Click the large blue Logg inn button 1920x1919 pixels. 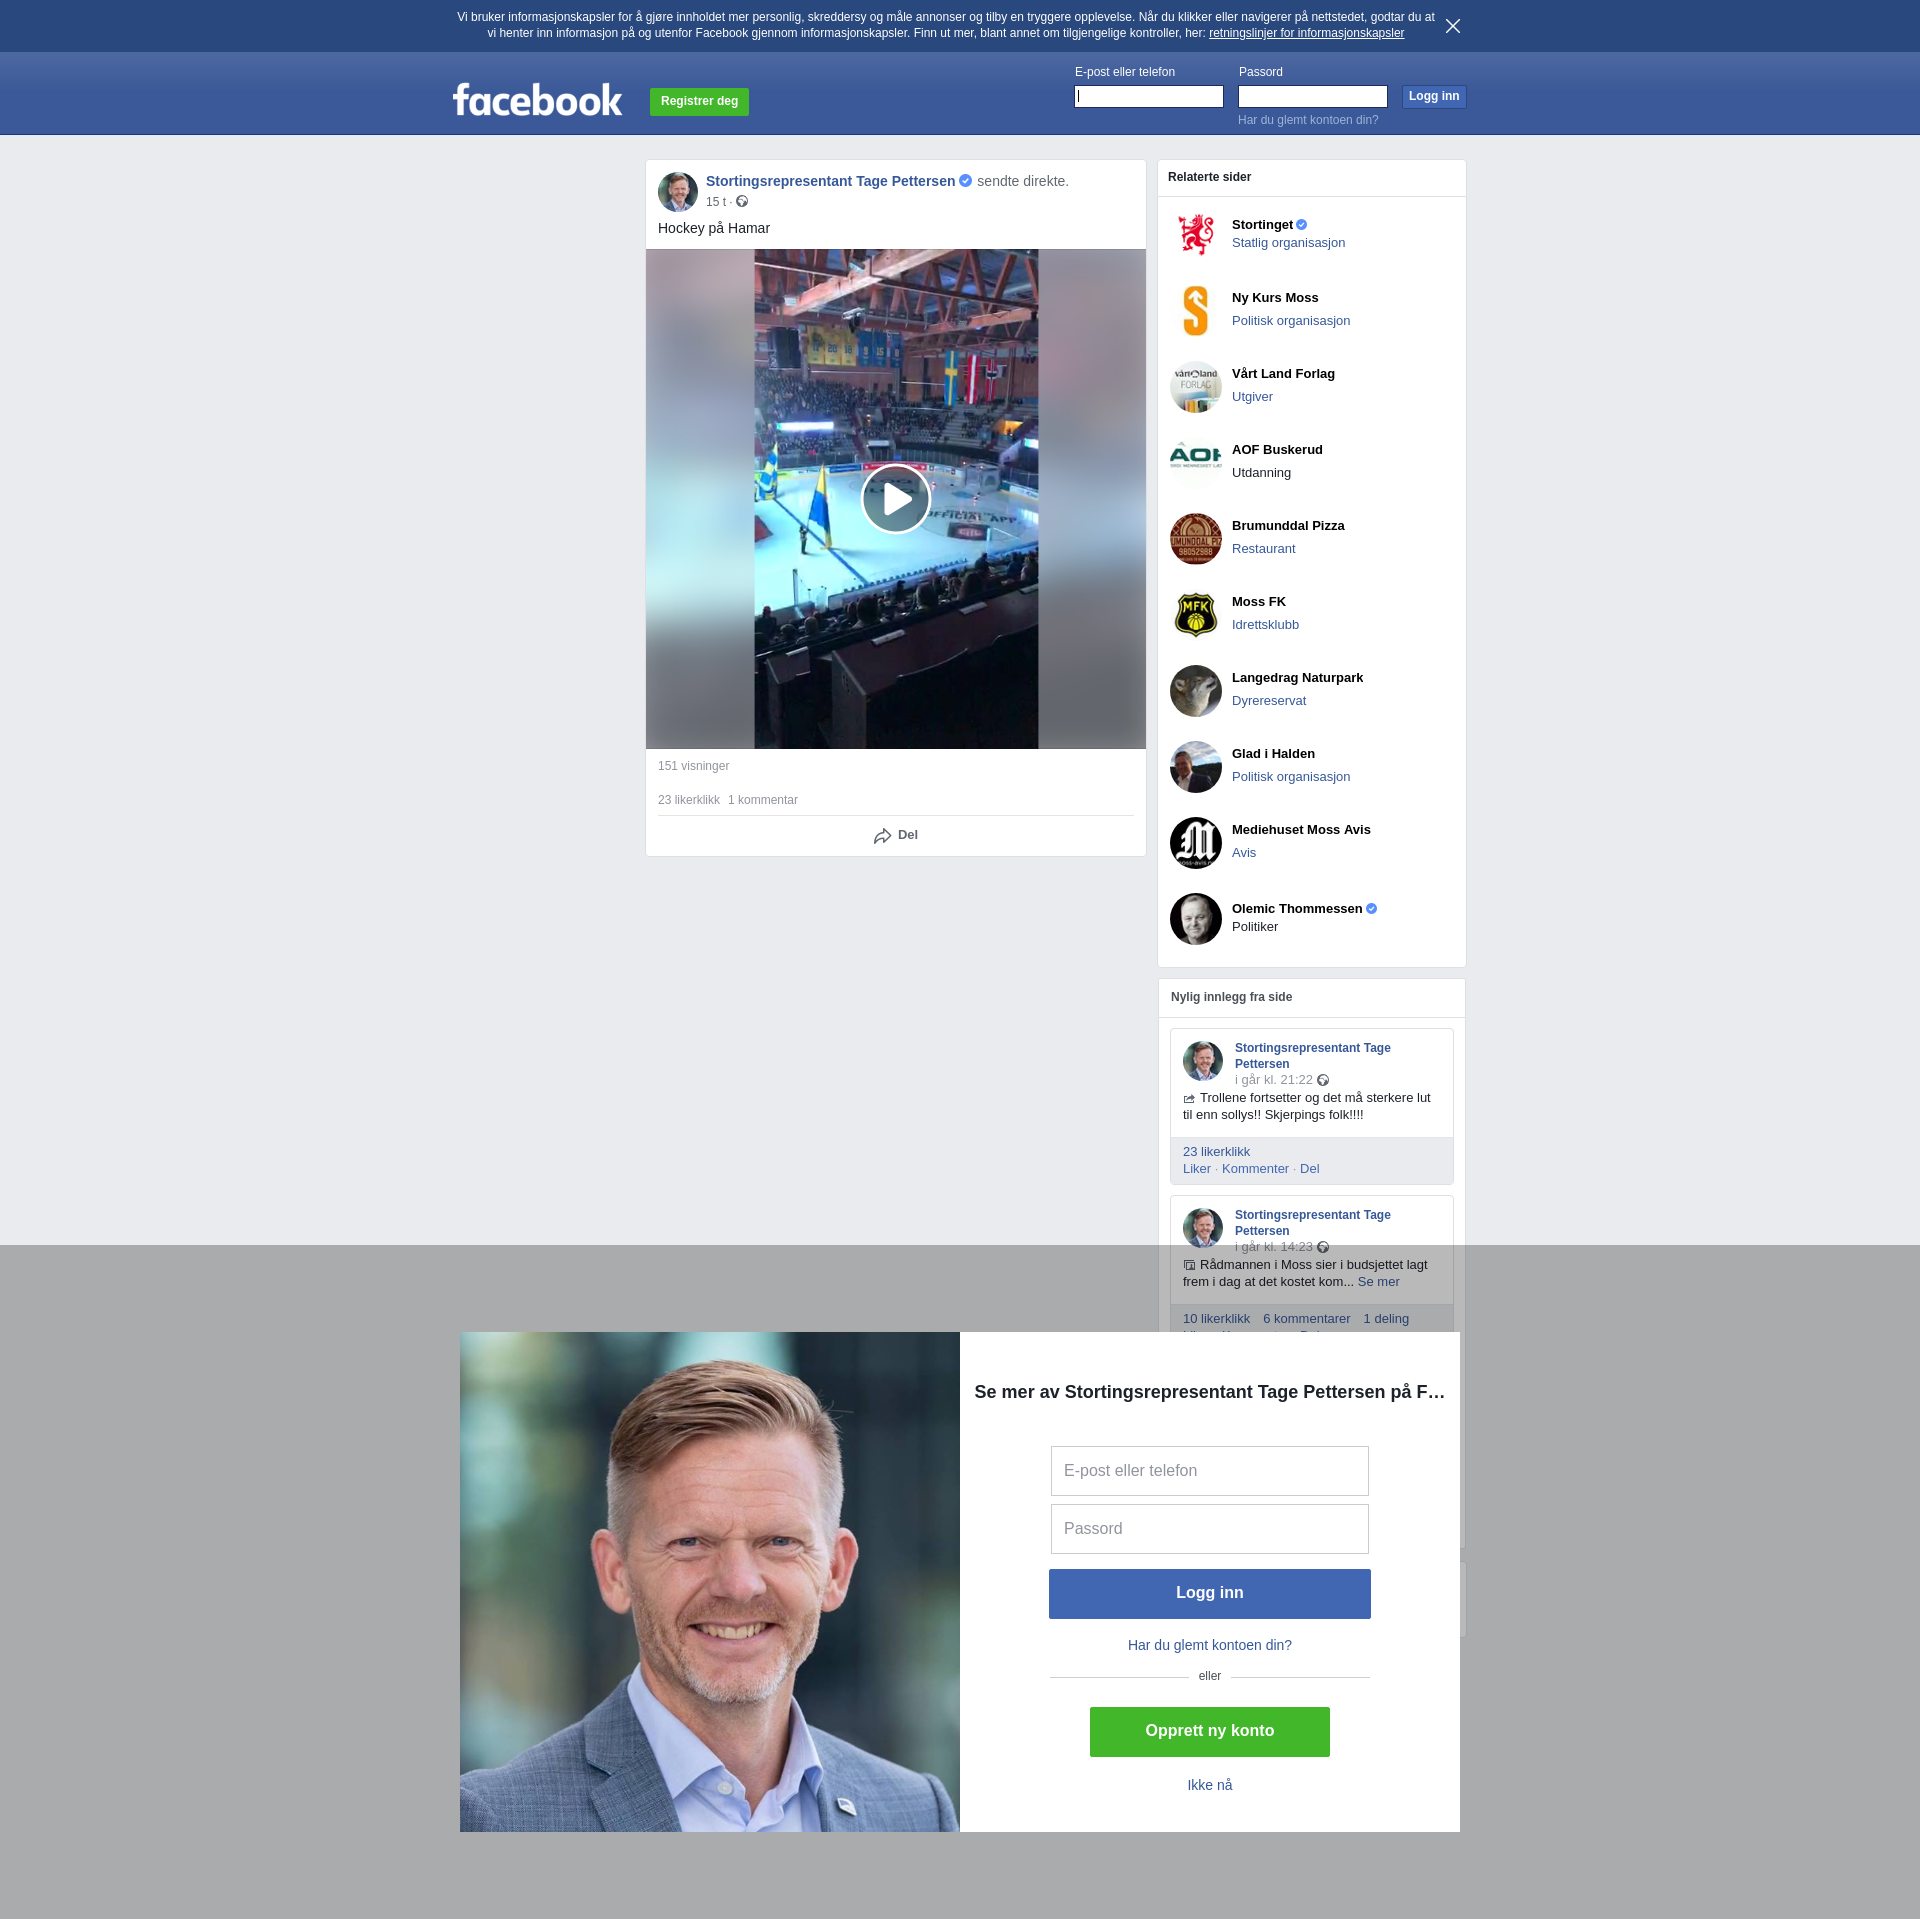click(1210, 1594)
